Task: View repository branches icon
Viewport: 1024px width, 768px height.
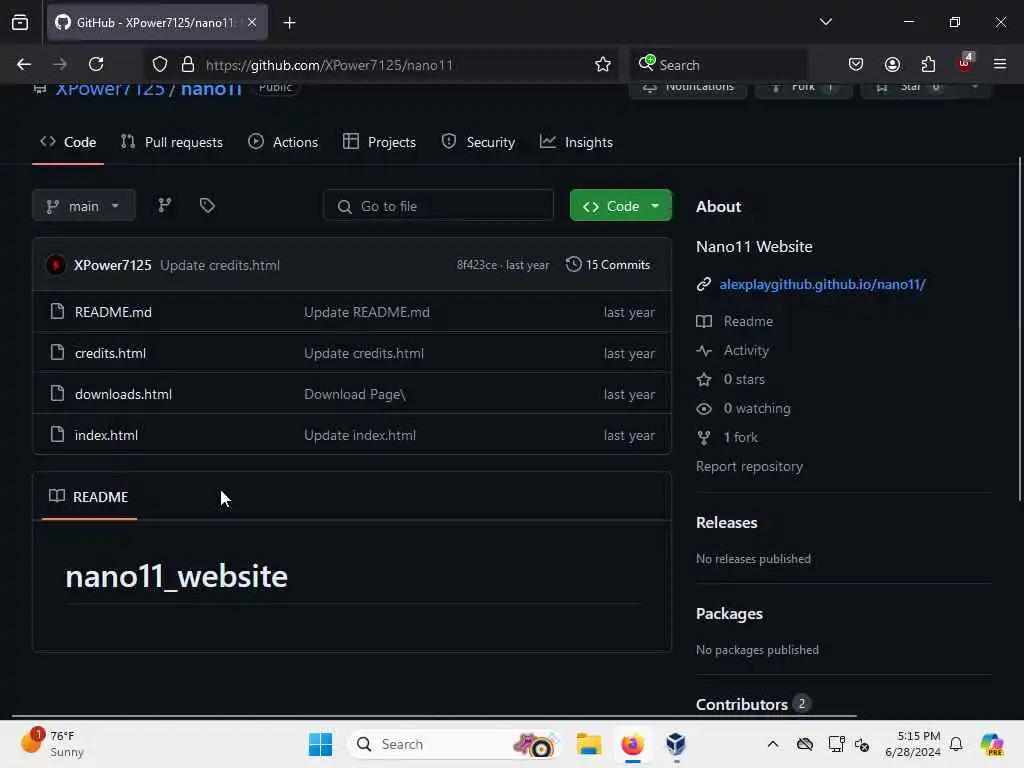Action: 165,205
